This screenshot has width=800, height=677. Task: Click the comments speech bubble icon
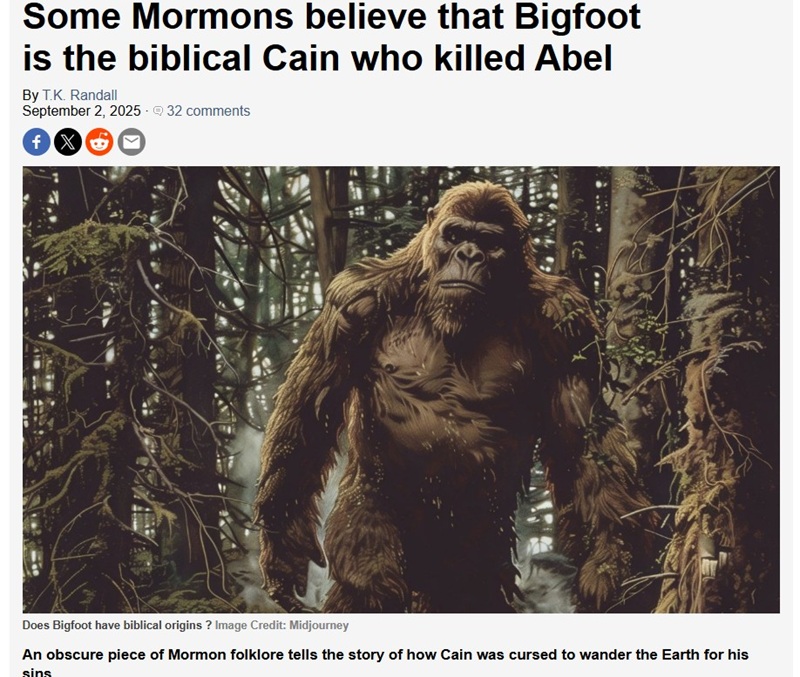[x=158, y=111]
